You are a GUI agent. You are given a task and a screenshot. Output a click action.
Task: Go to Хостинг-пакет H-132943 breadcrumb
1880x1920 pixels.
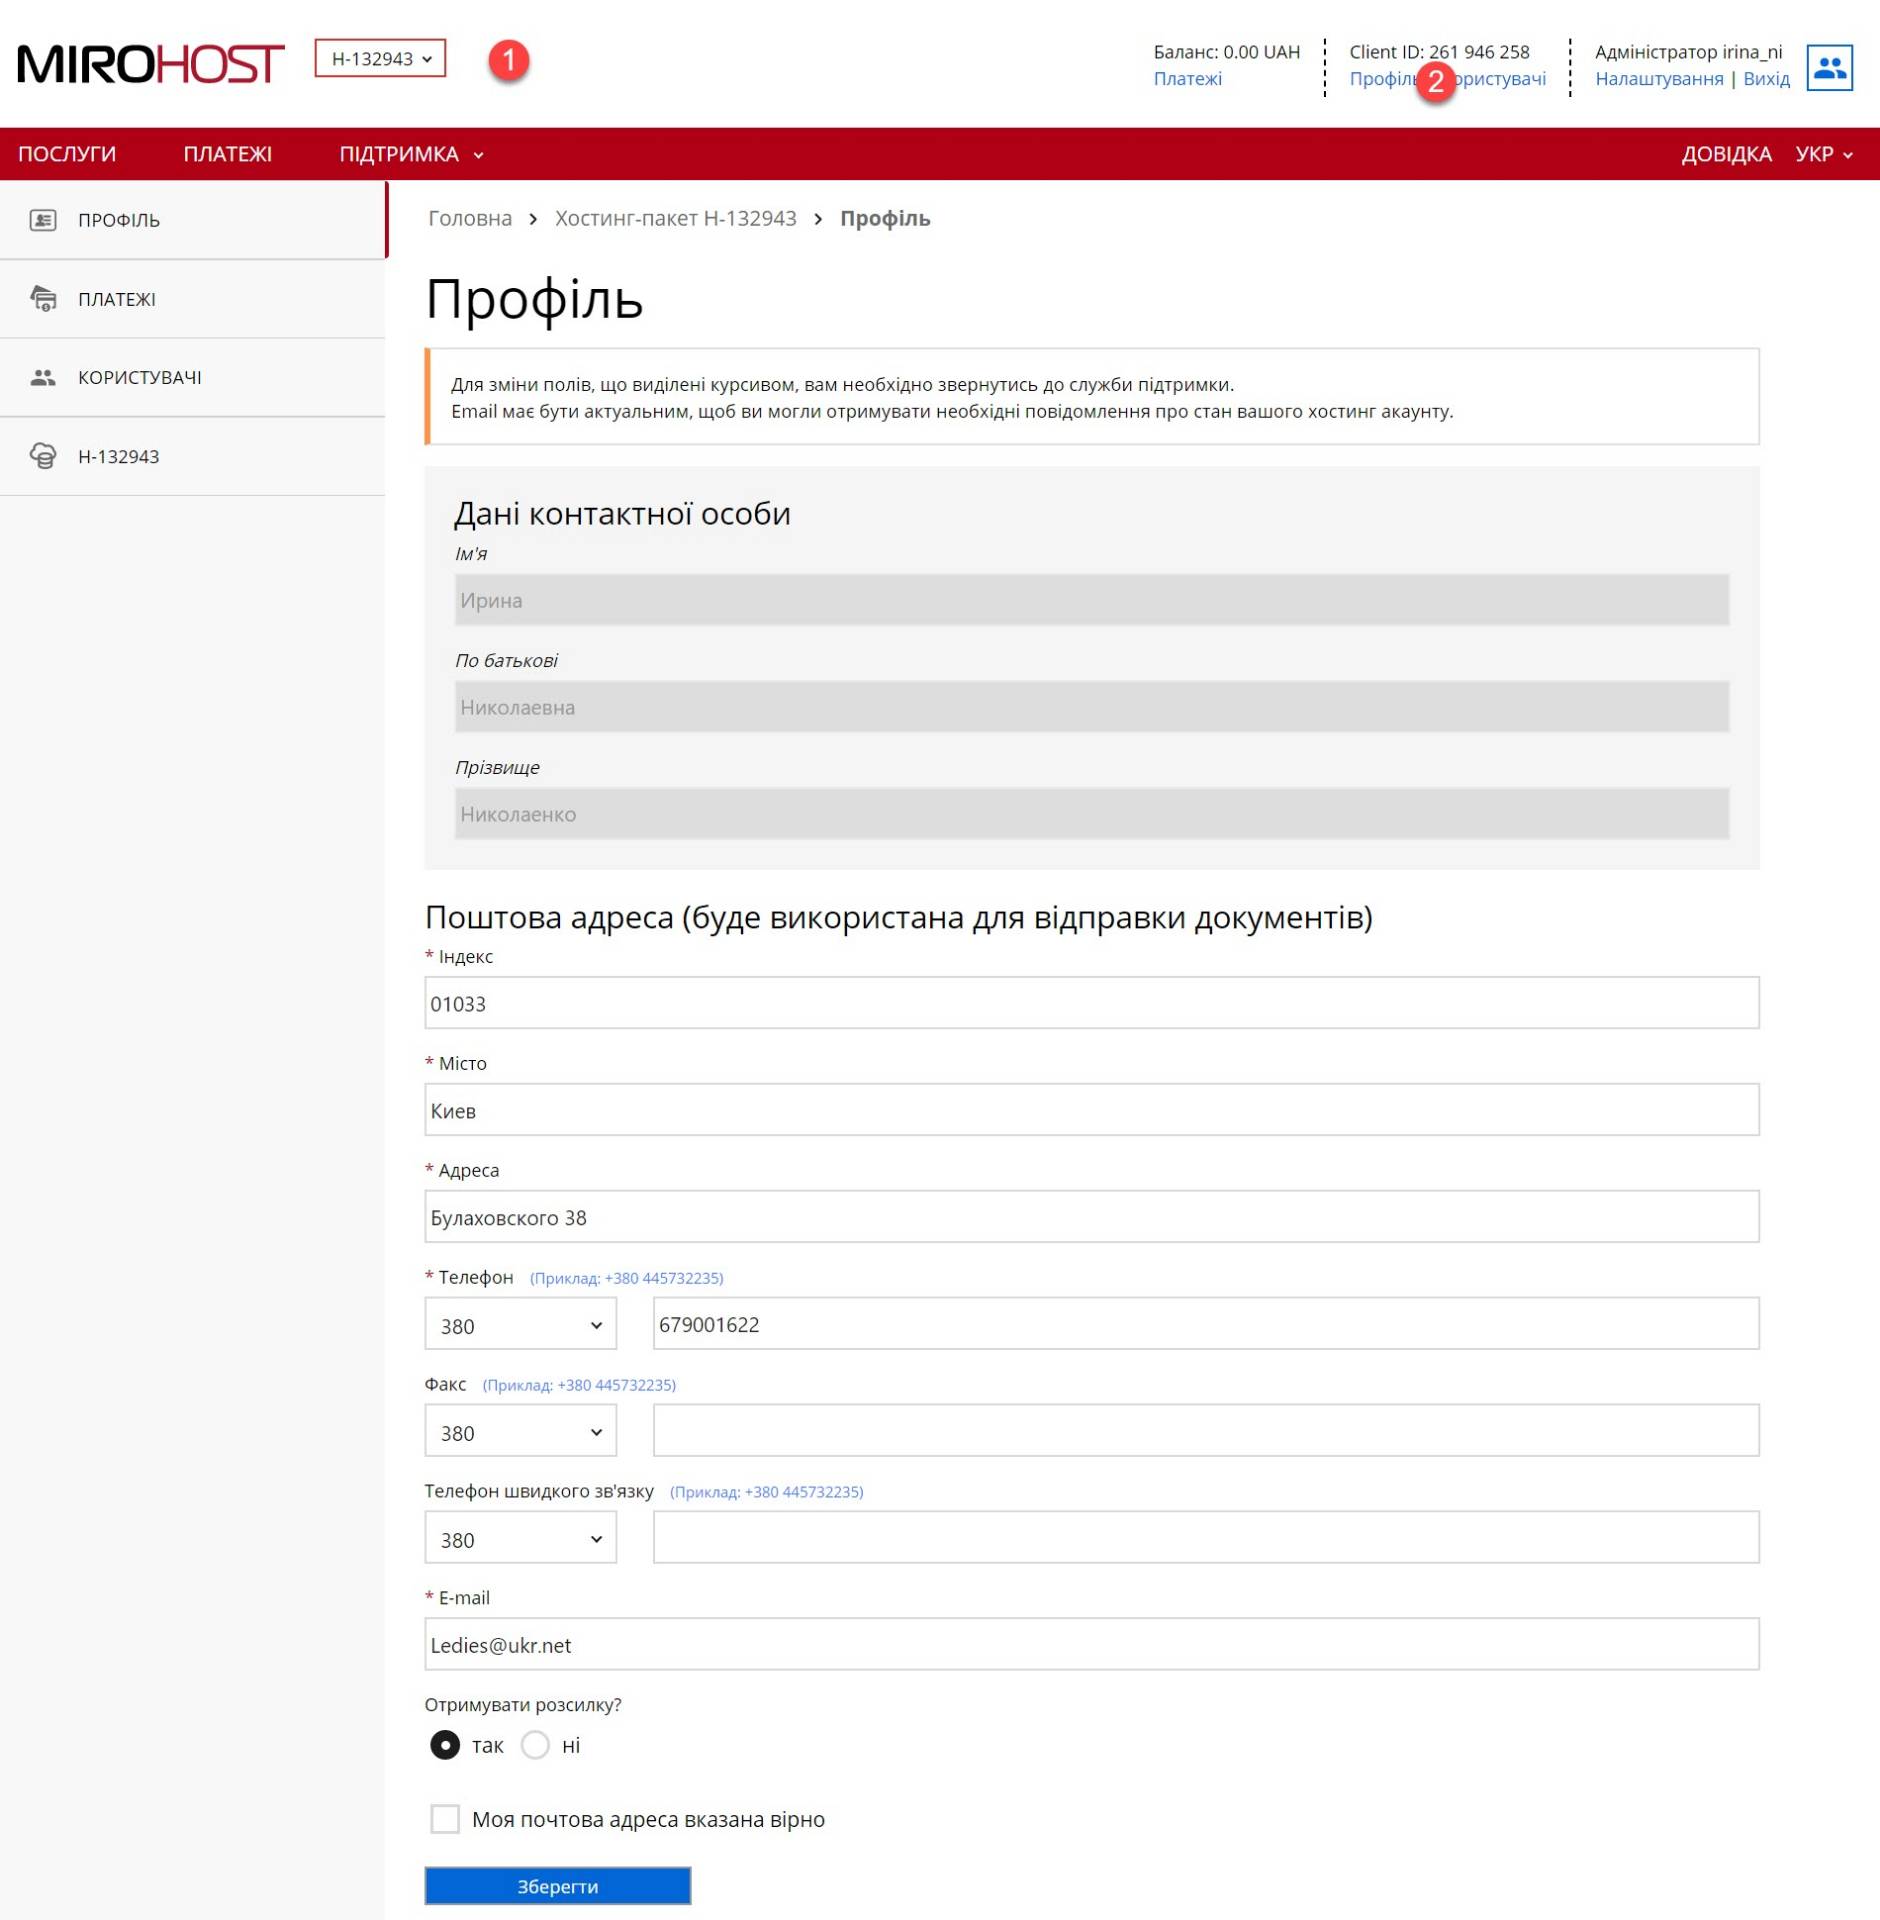[x=676, y=218]
